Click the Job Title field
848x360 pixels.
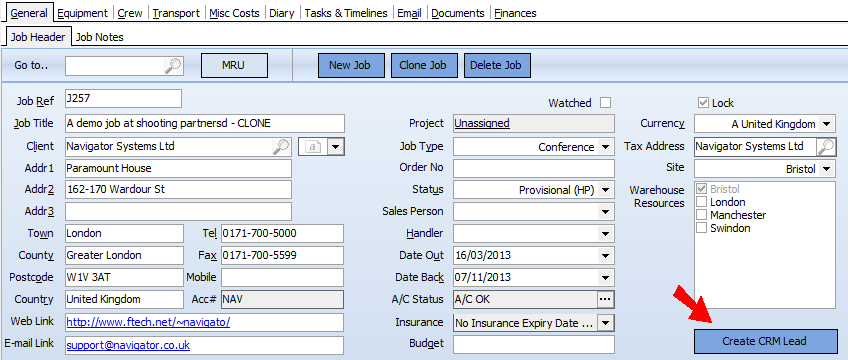[x=204, y=123]
